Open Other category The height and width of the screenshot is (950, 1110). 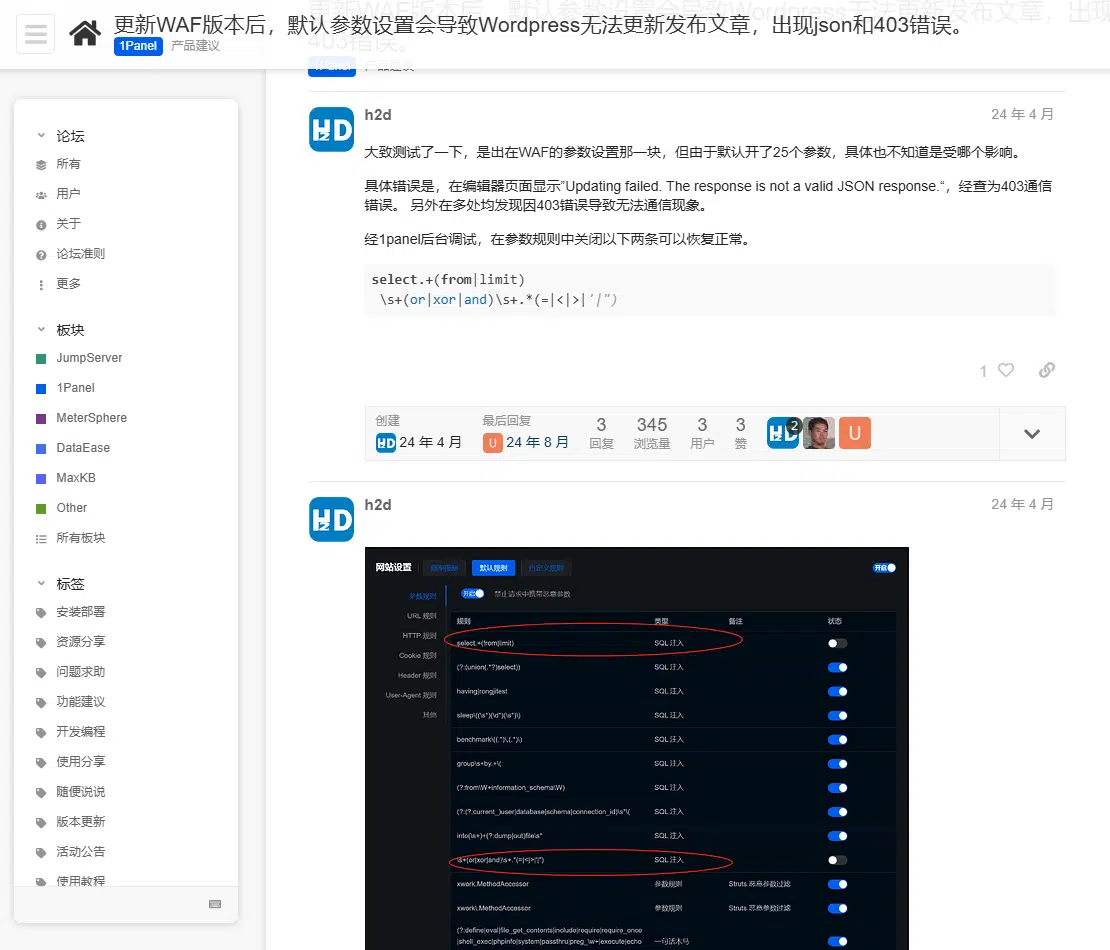tap(71, 508)
